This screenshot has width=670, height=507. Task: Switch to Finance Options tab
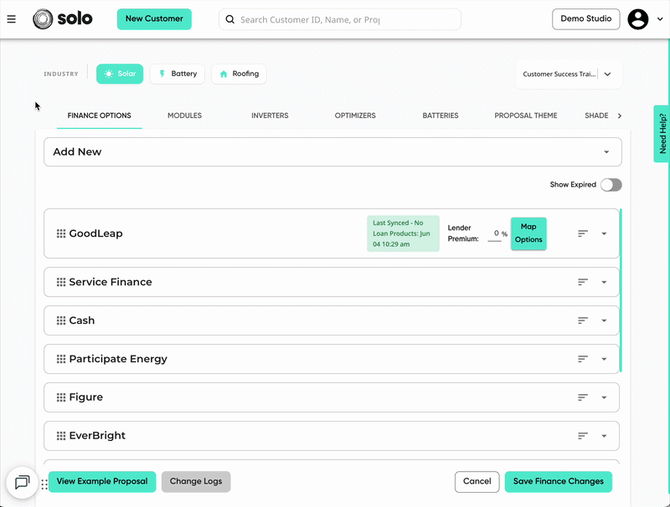[99, 116]
